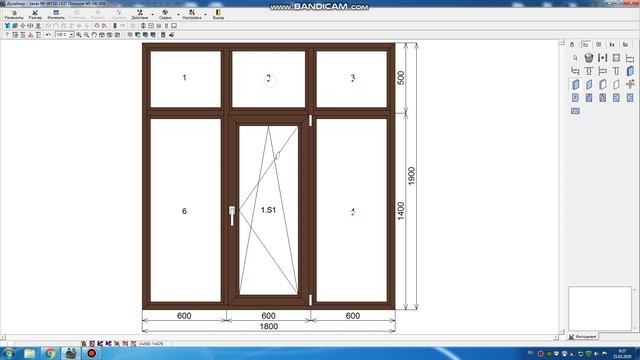Click the 1800 total width dimension
This screenshot has width=640, height=360.
click(x=269, y=327)
